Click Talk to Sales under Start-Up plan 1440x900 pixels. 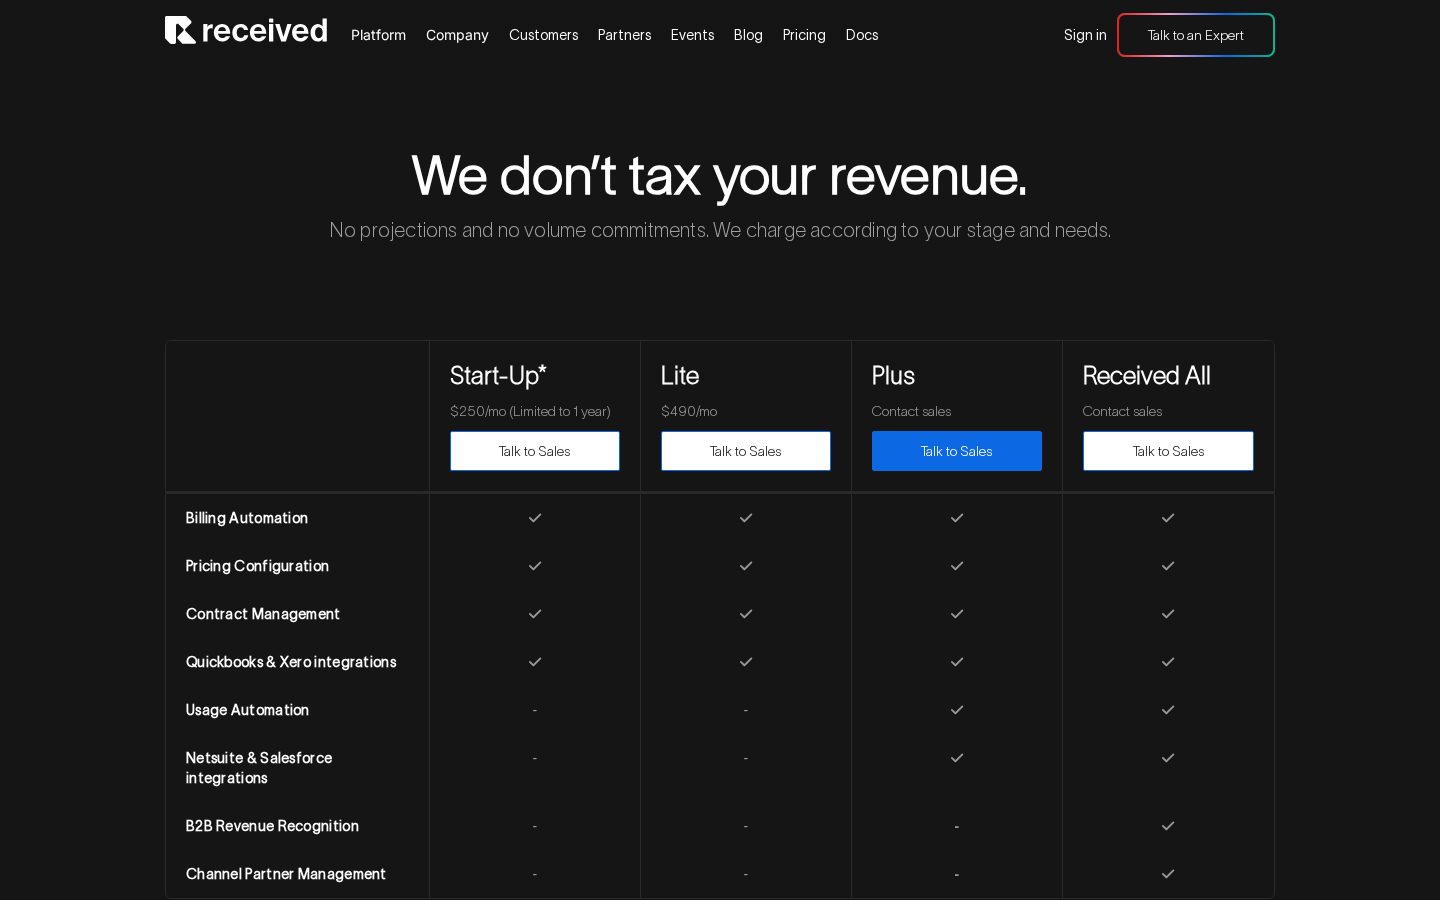[x=535, y=451]
